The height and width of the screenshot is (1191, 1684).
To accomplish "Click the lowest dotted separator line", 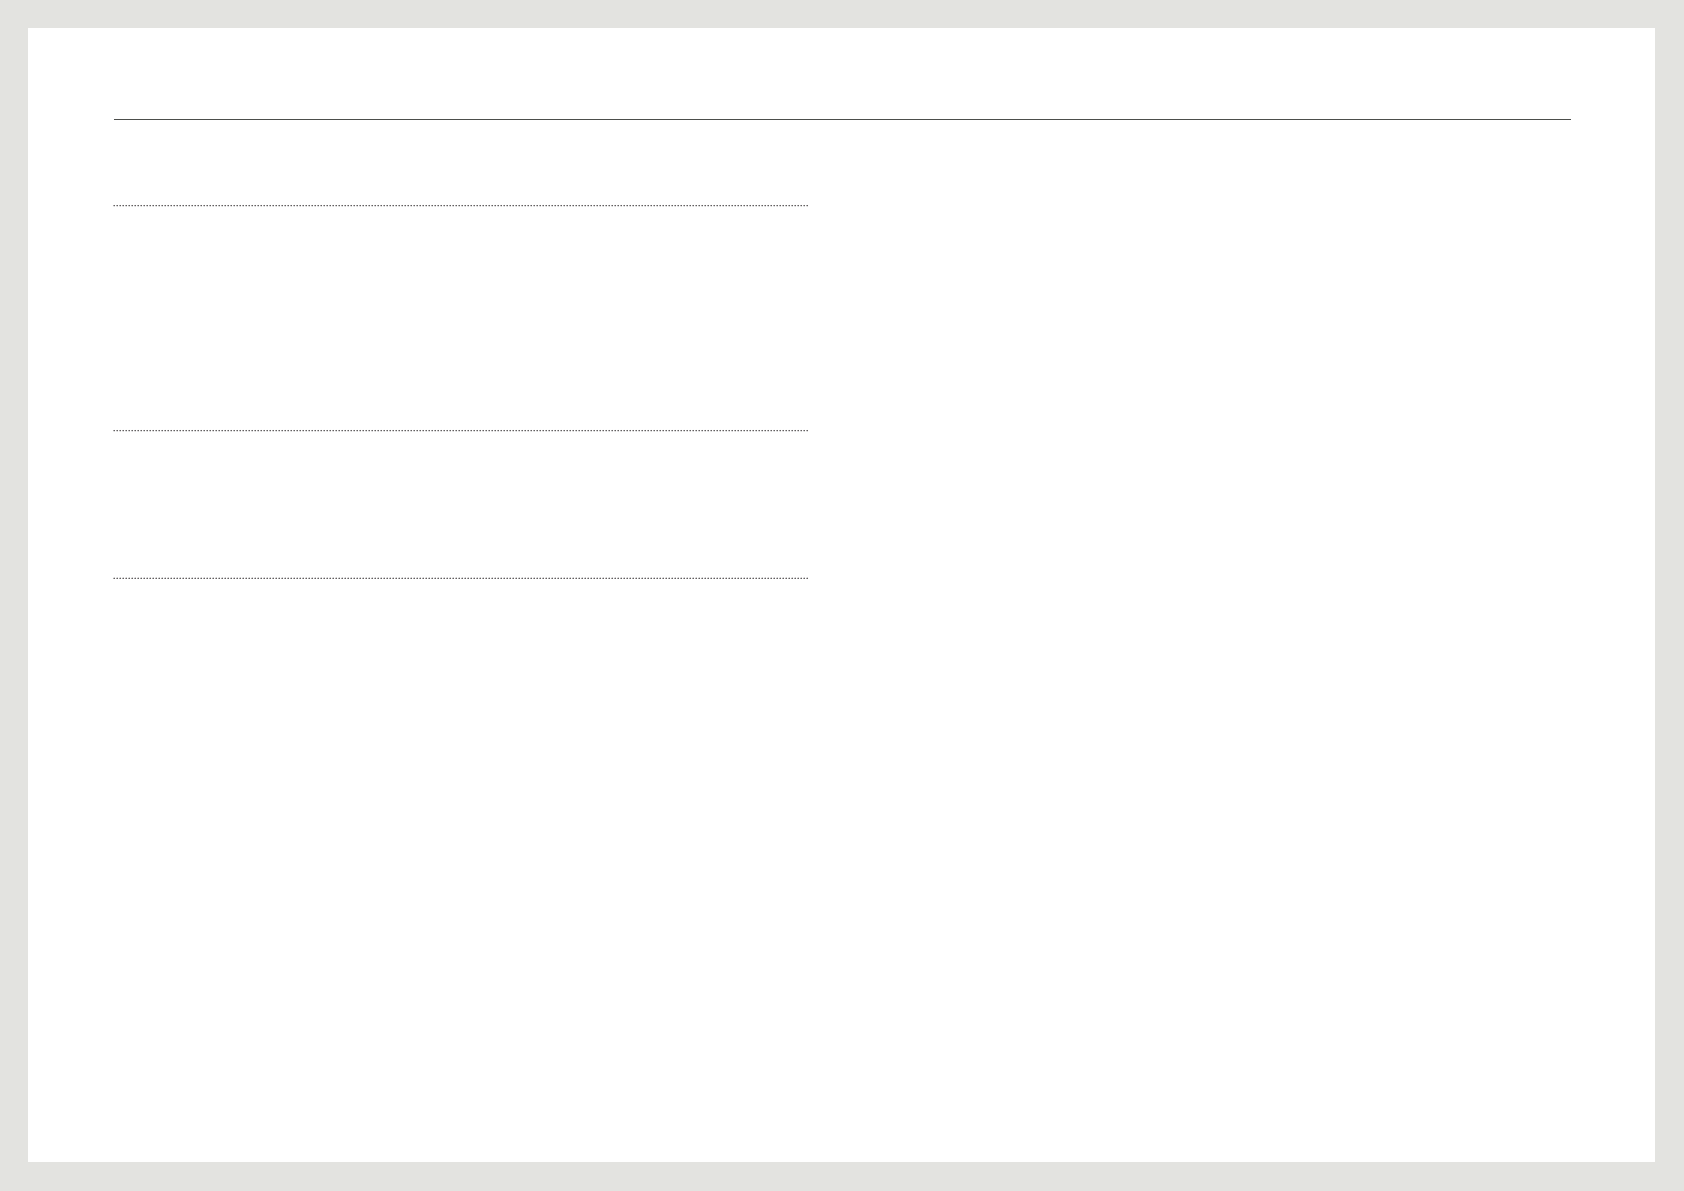I will pyautogui.click(x=460, y=577).
